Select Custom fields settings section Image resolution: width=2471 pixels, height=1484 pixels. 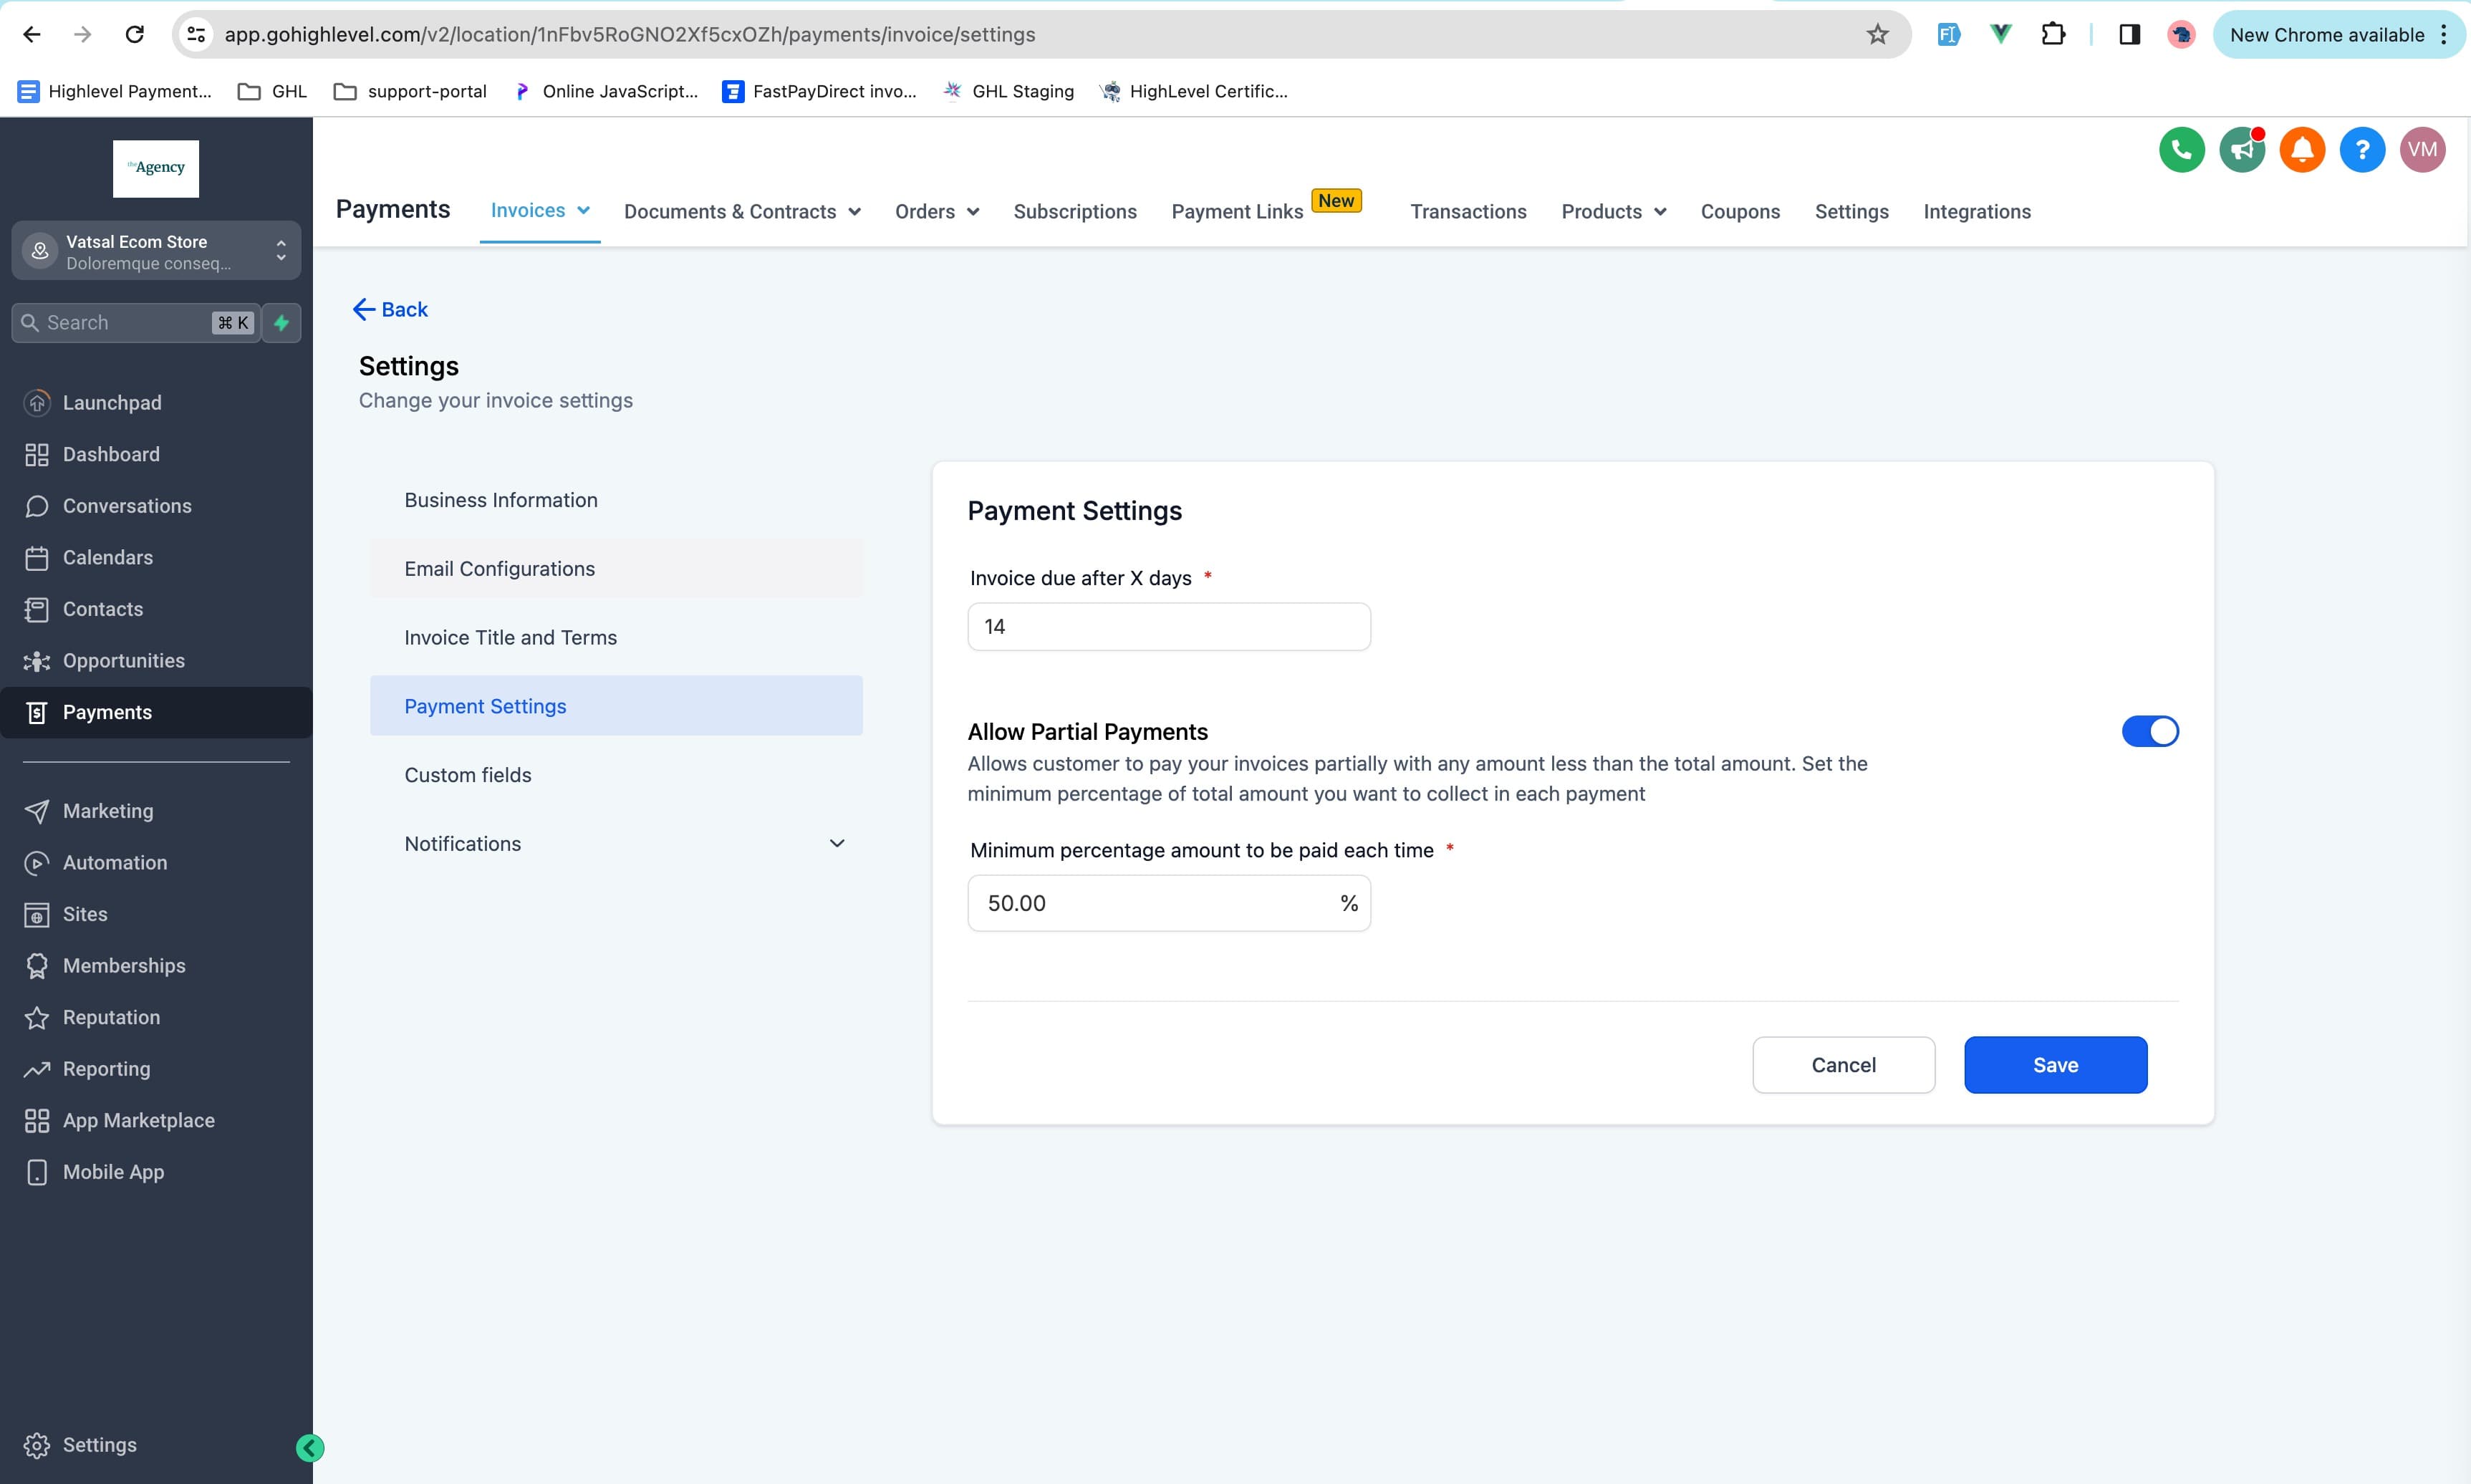(x=616, y=775)
